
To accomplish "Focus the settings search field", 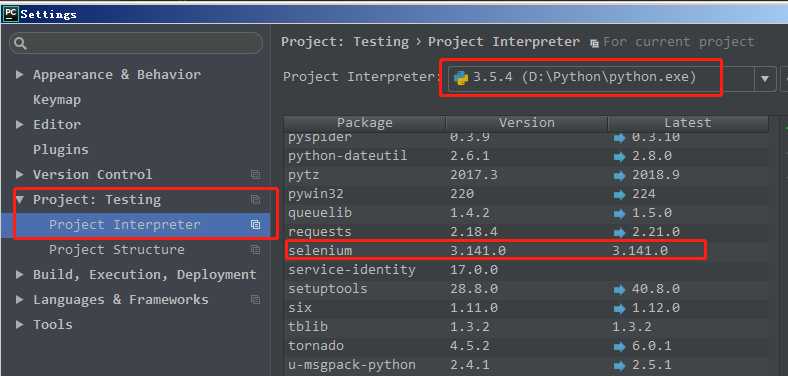I will point(136,44).
